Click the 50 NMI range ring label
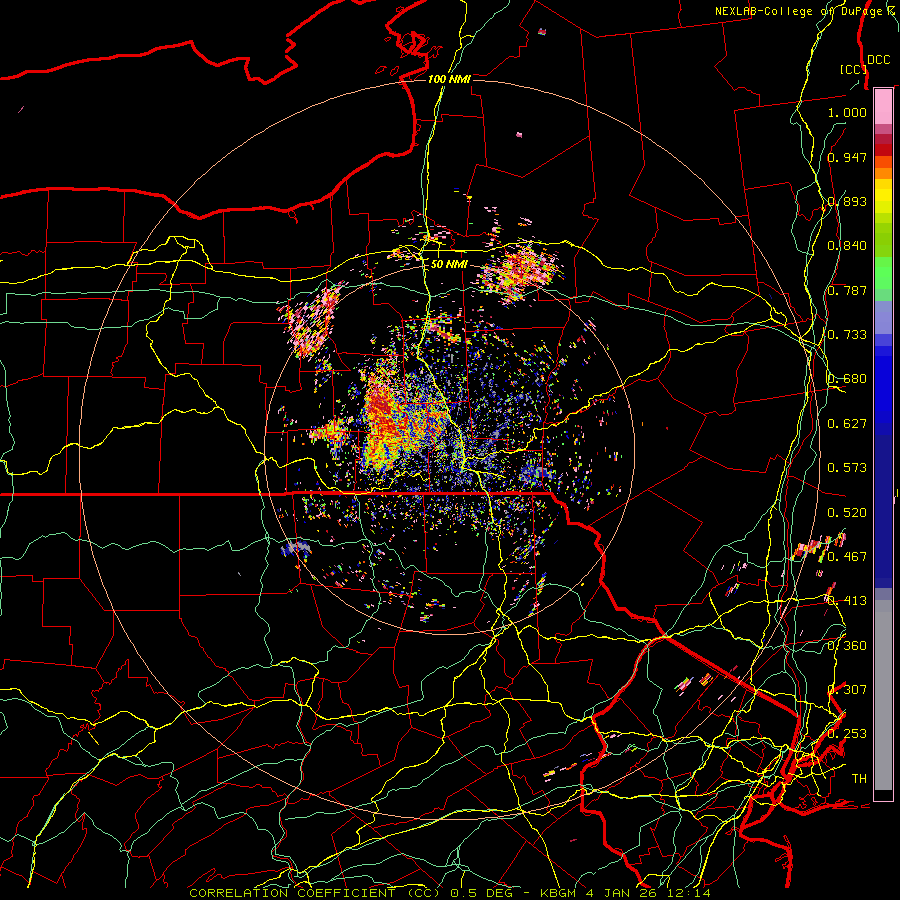900x900 pixels. 449,264
